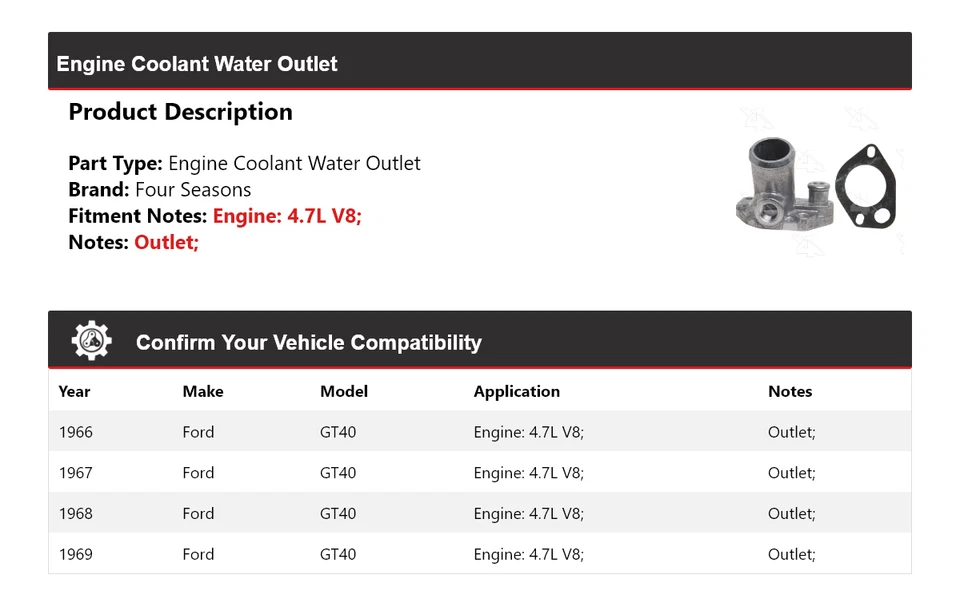The width and height of the screenshot is (960, 606).
Task: Select the 1966 year cell
Action: click(x=76, y=432)
